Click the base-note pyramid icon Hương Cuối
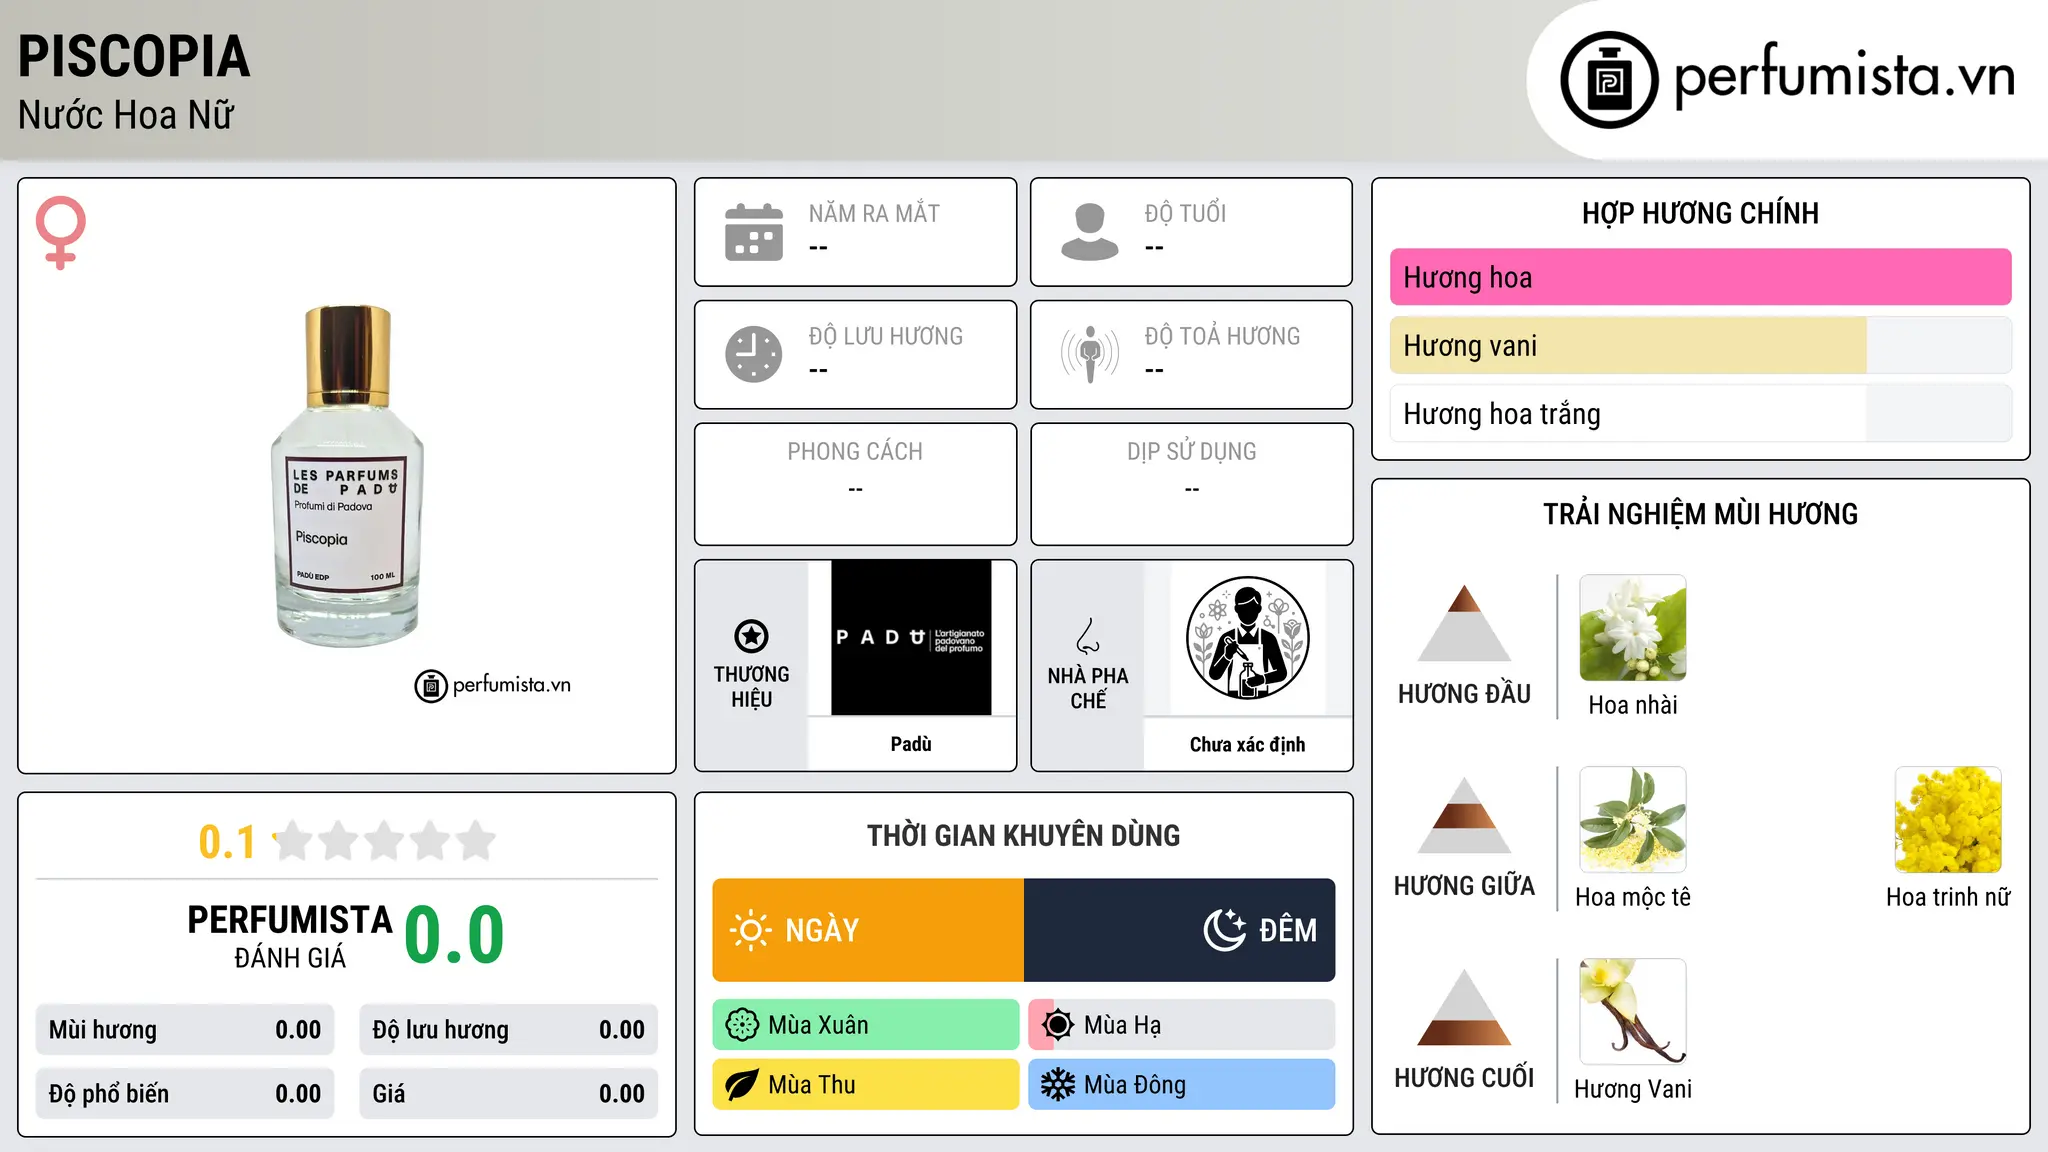This screenshot has height=1152, width=2048. pyautogui.click(x=1464, y=1007)
